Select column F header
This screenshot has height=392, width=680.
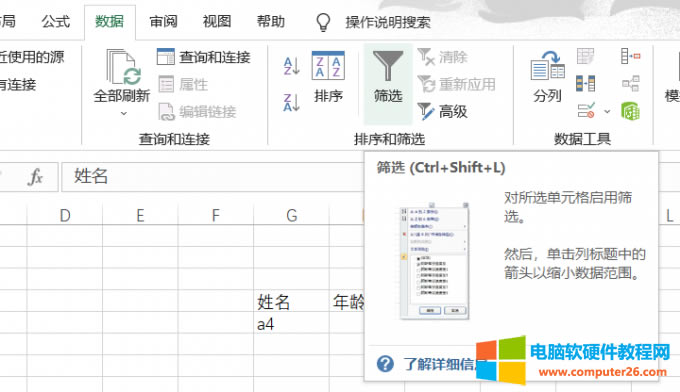tap(216, 215)
